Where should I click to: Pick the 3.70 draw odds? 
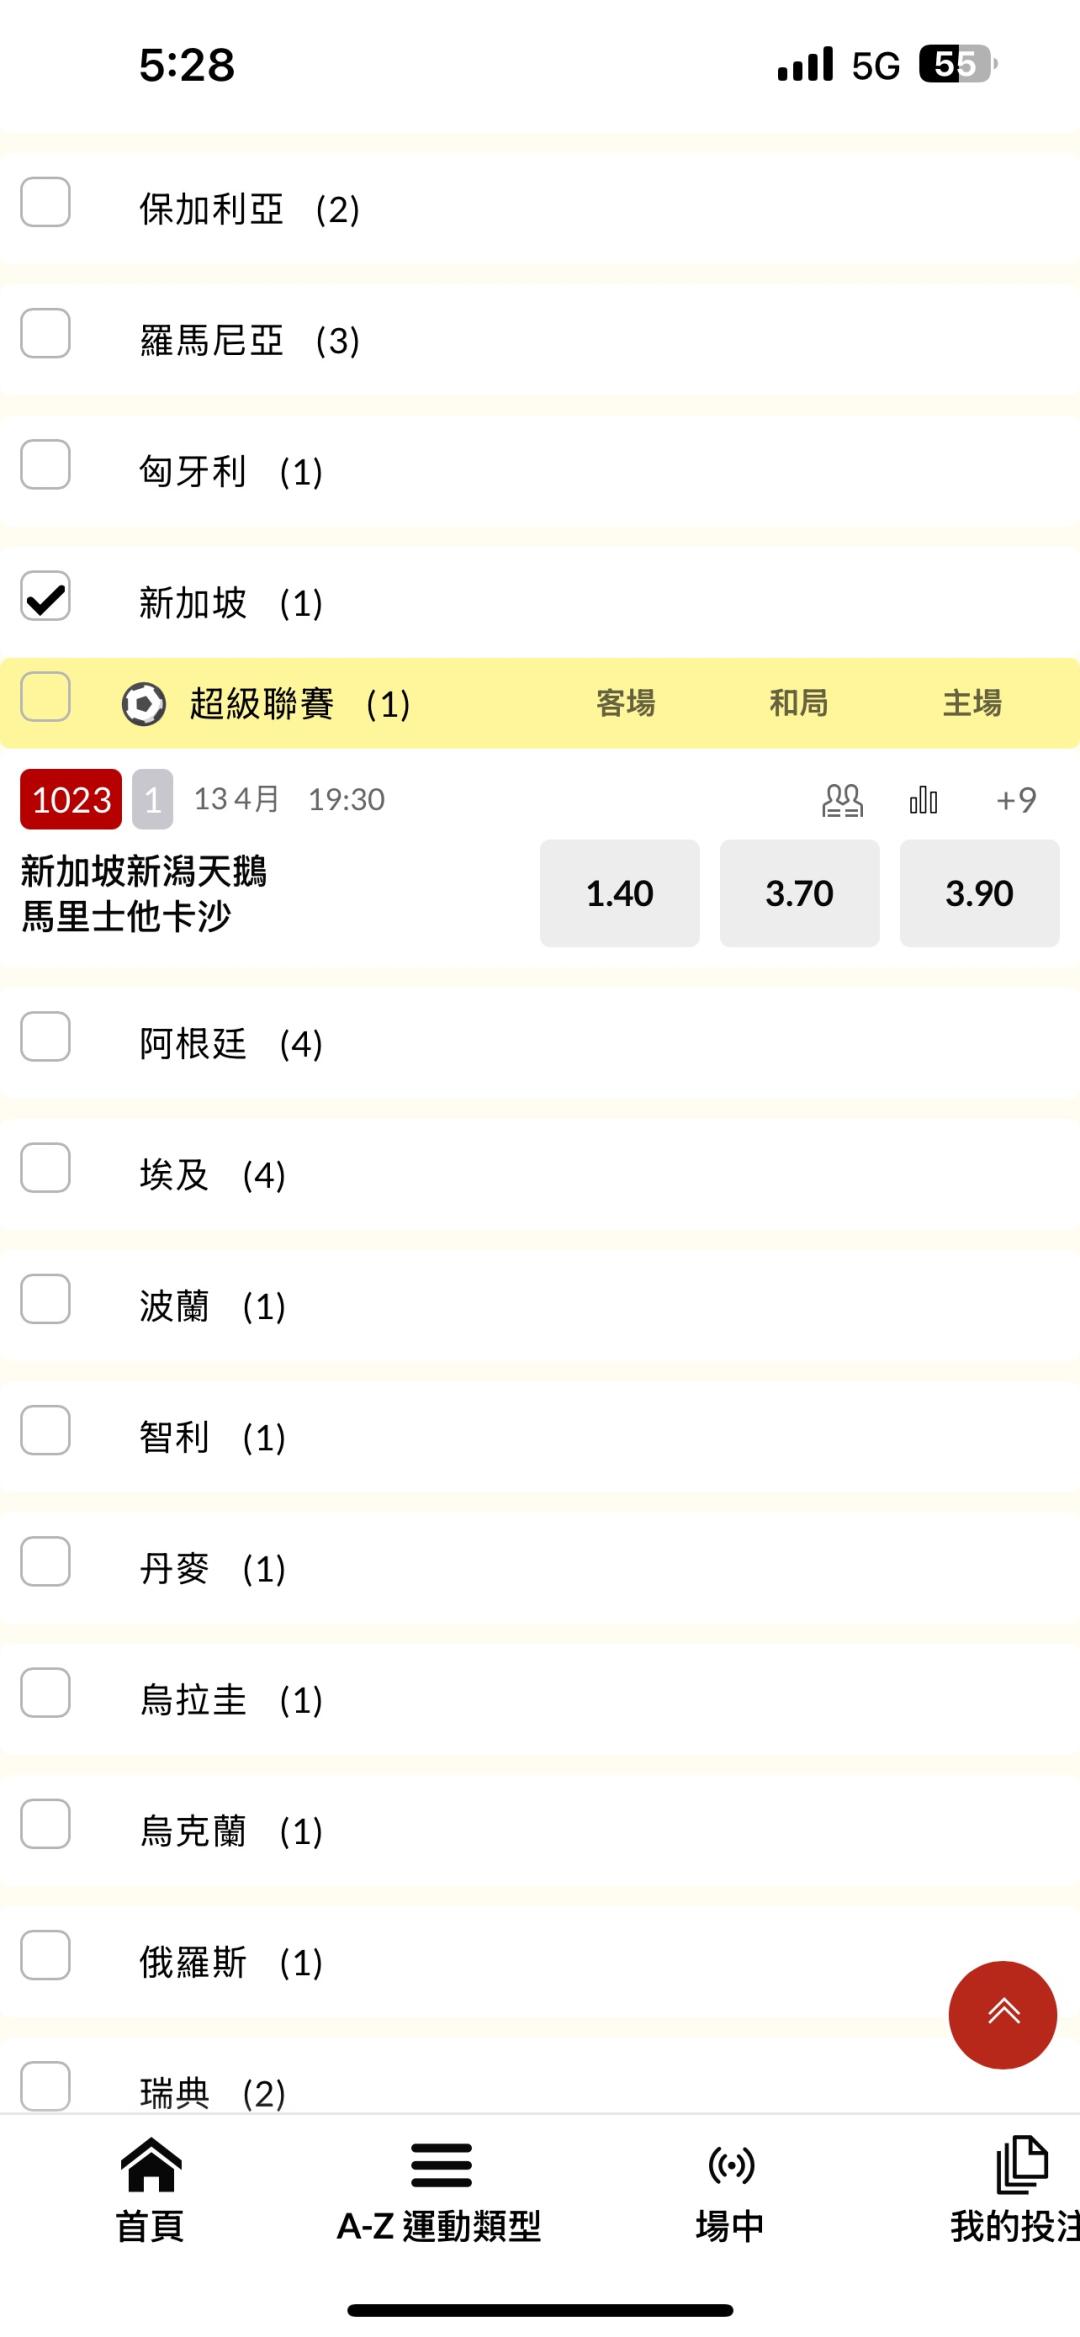[x=799, y=893]
